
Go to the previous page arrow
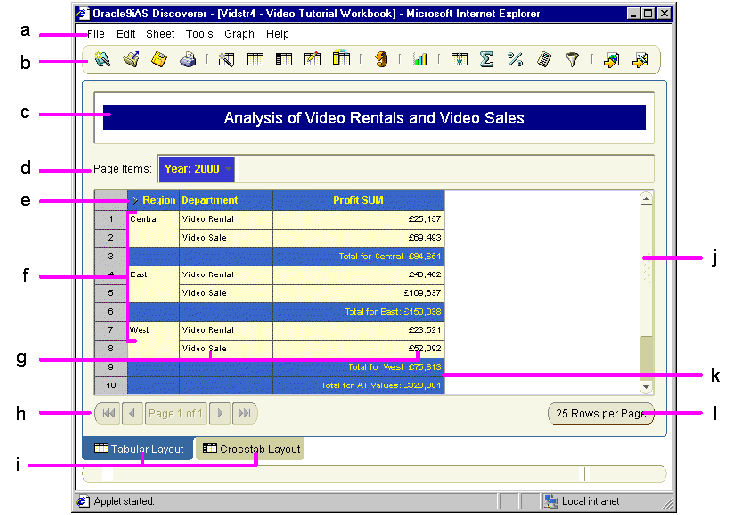132,413
